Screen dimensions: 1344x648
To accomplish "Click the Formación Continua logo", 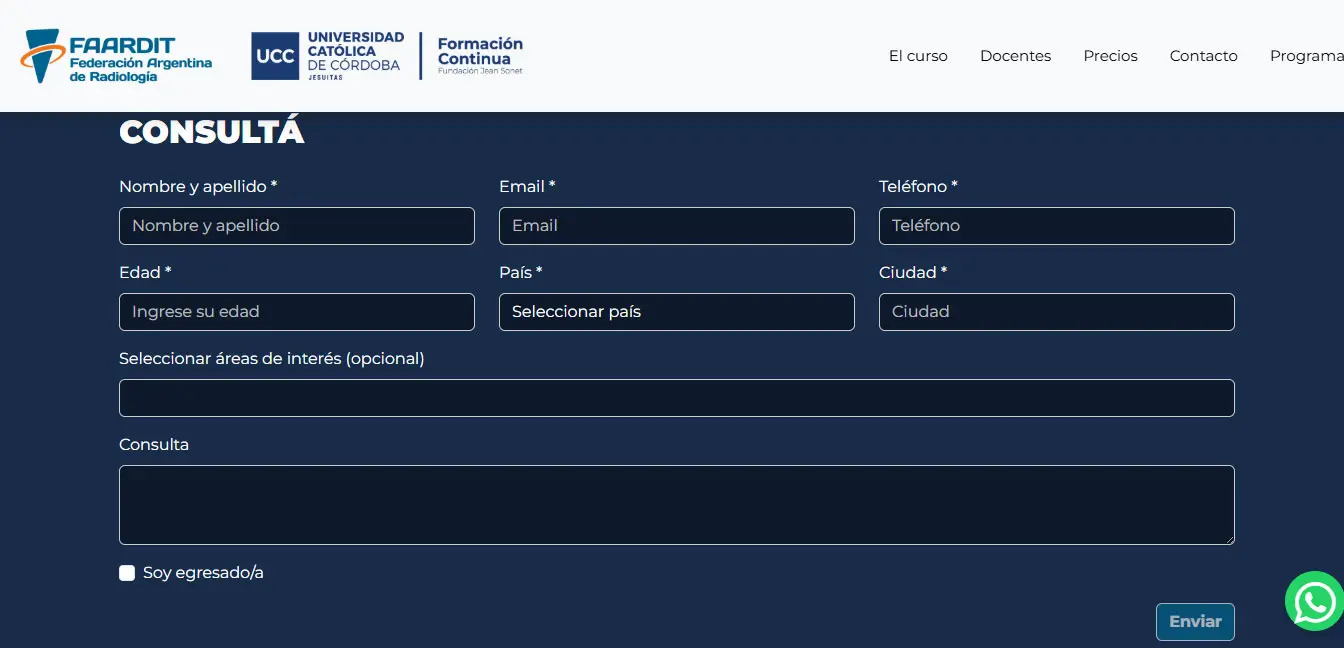I will [x=480, y=56].
